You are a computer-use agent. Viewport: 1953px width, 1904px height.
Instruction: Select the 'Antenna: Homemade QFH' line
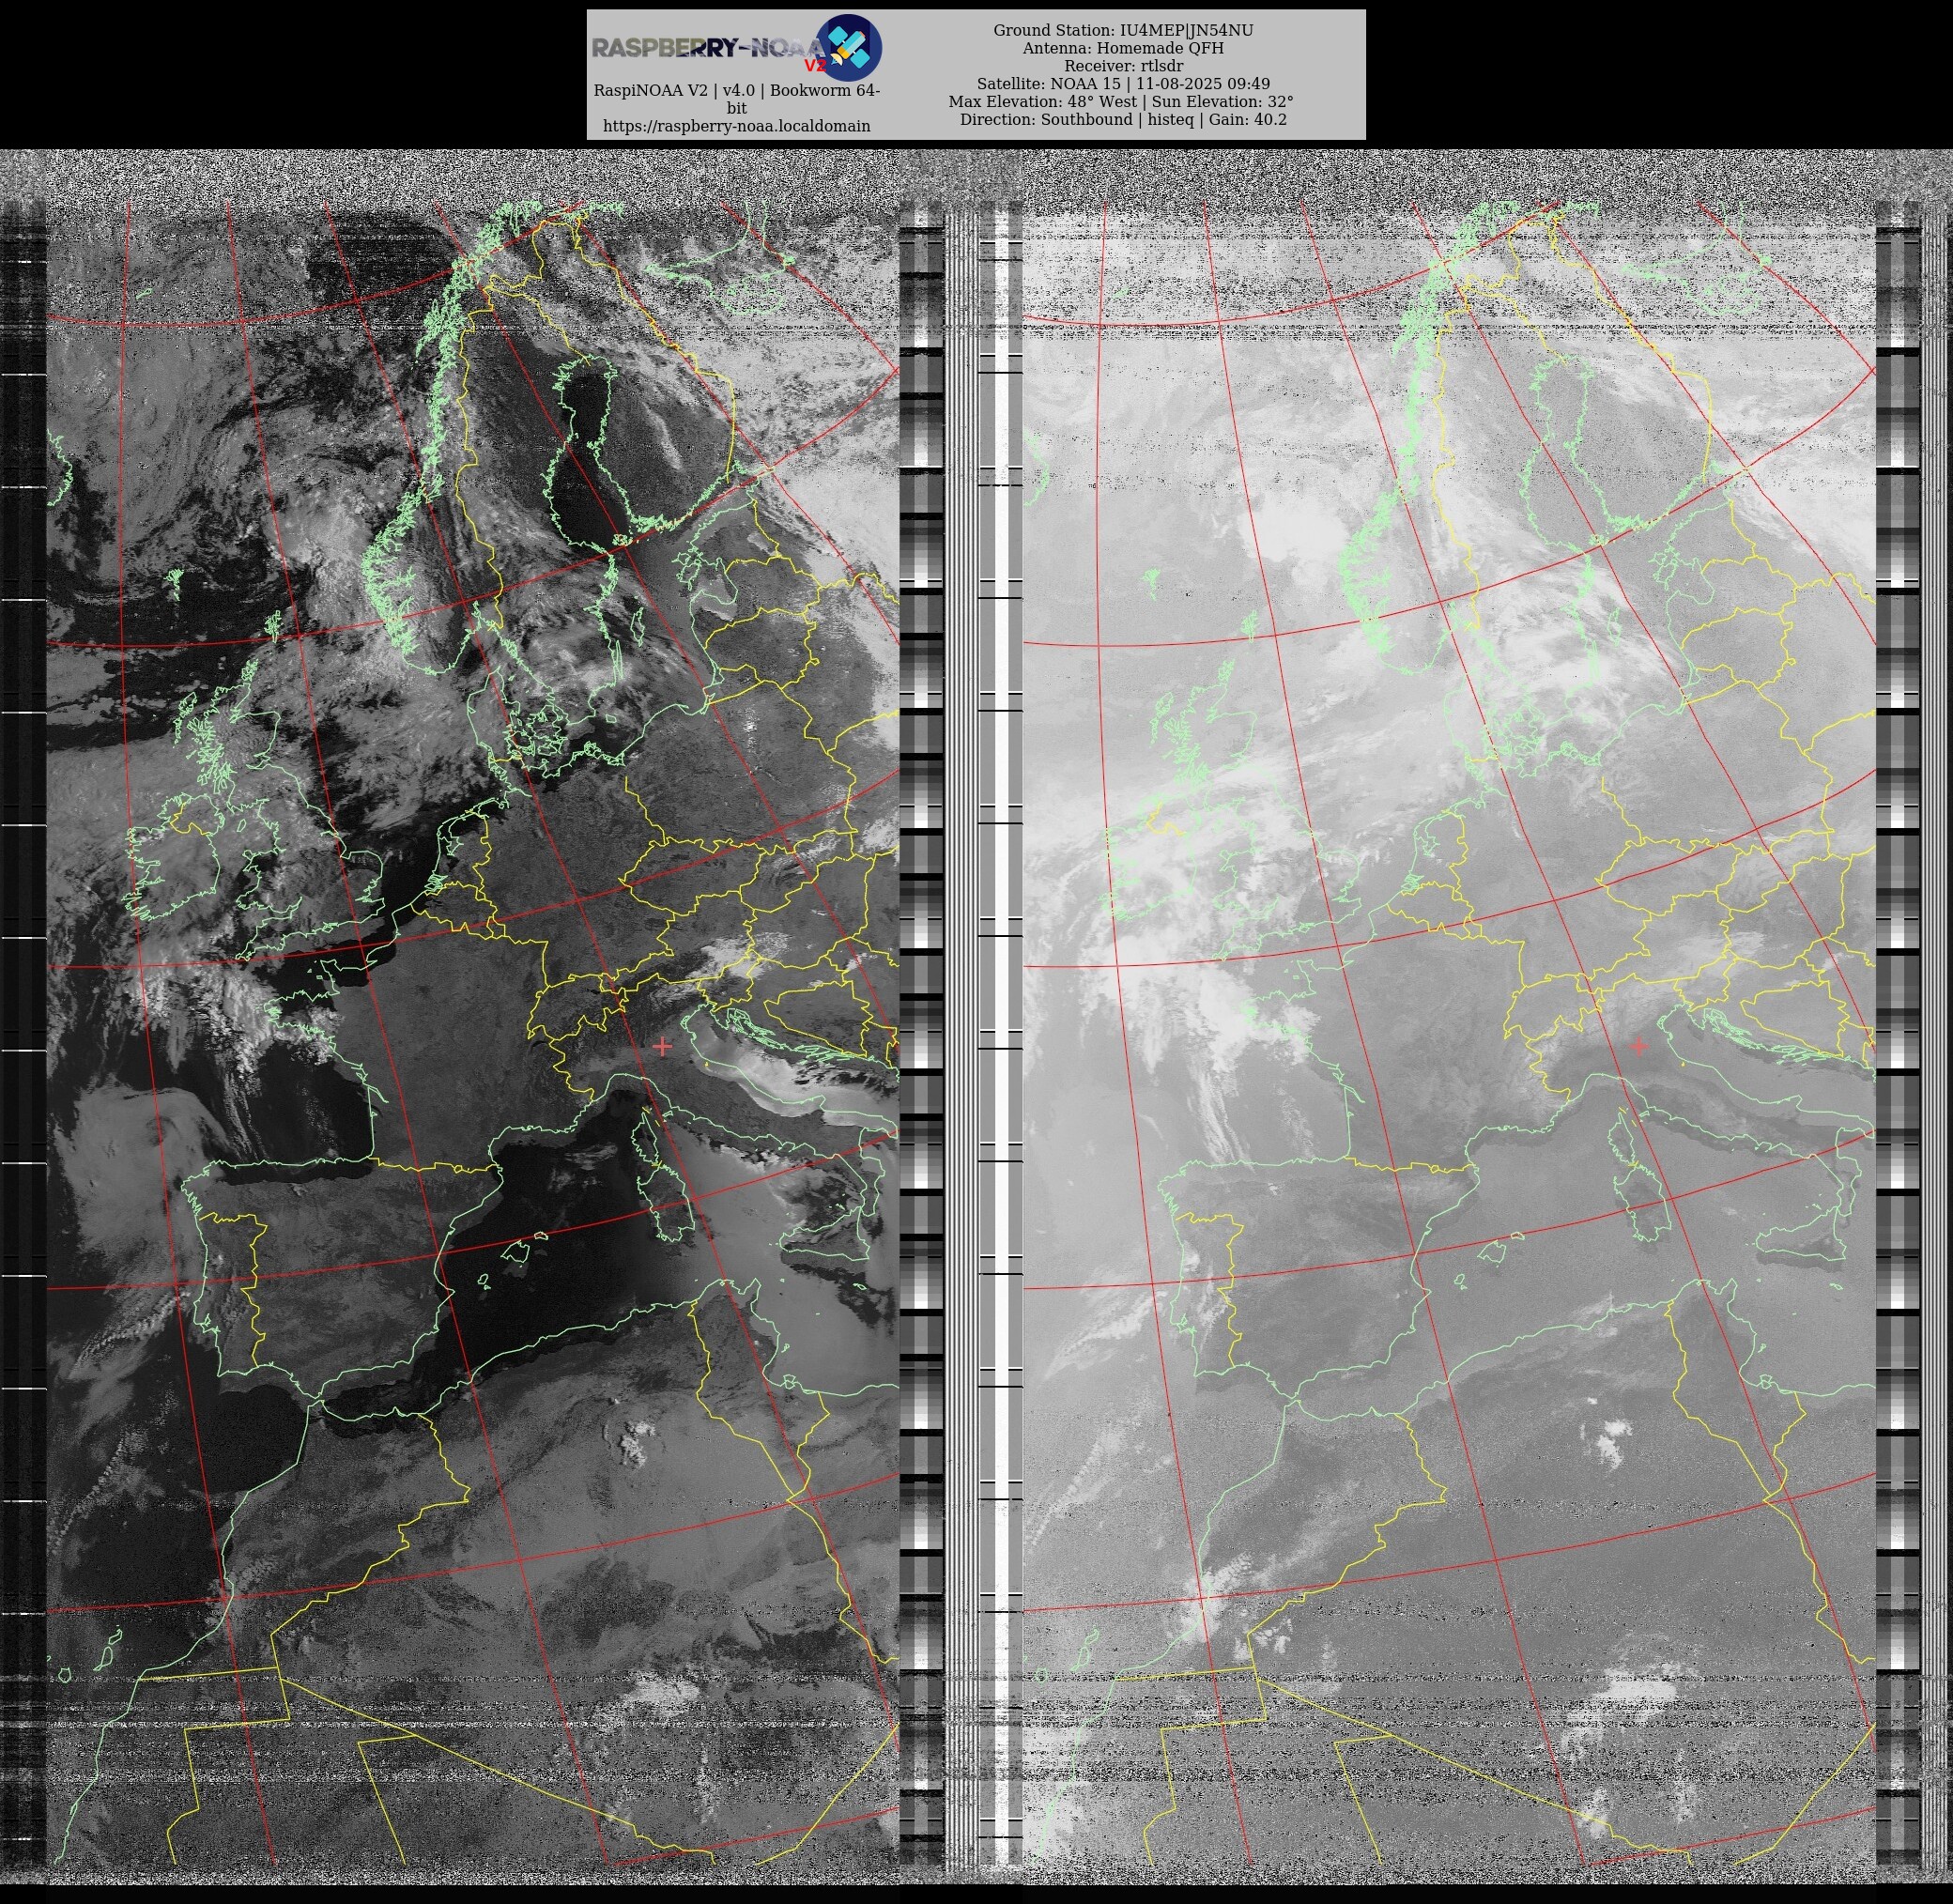(x=1122, y=48)
